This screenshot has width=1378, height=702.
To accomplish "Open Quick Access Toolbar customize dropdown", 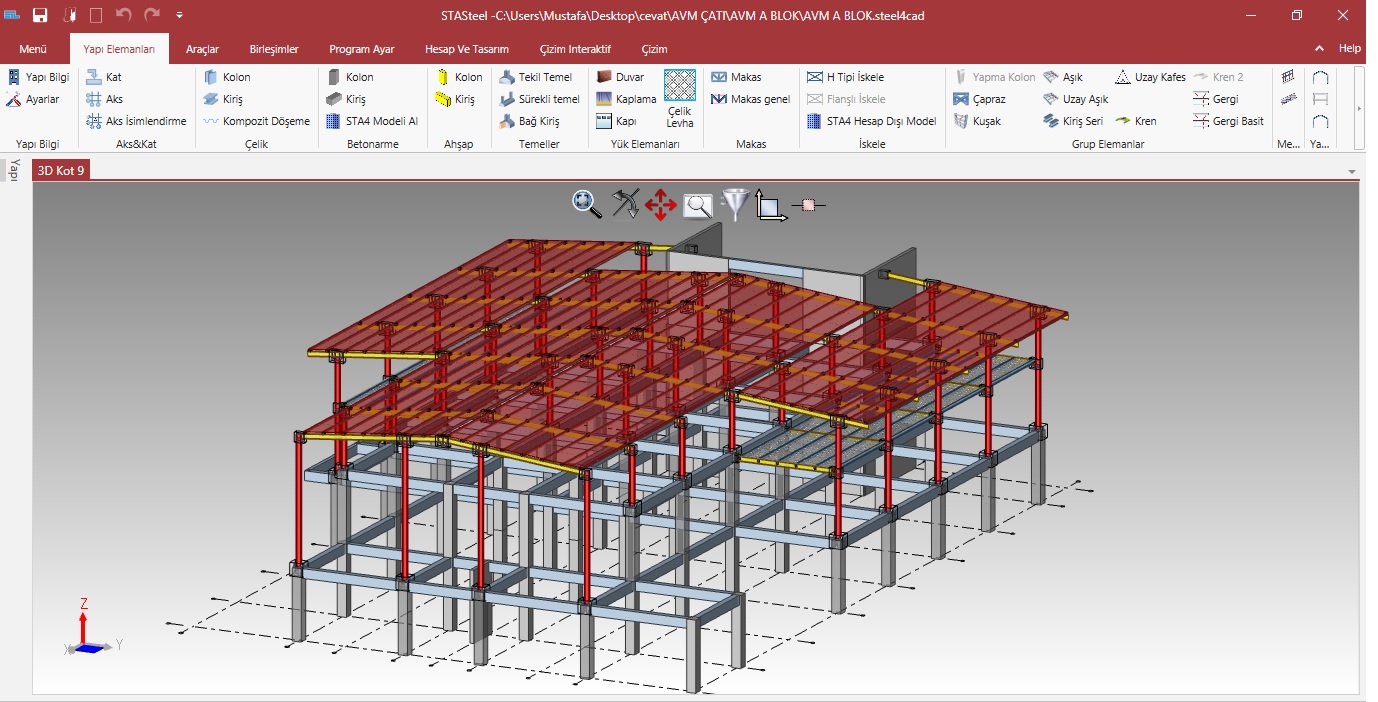I will click(x=179, y=15).
